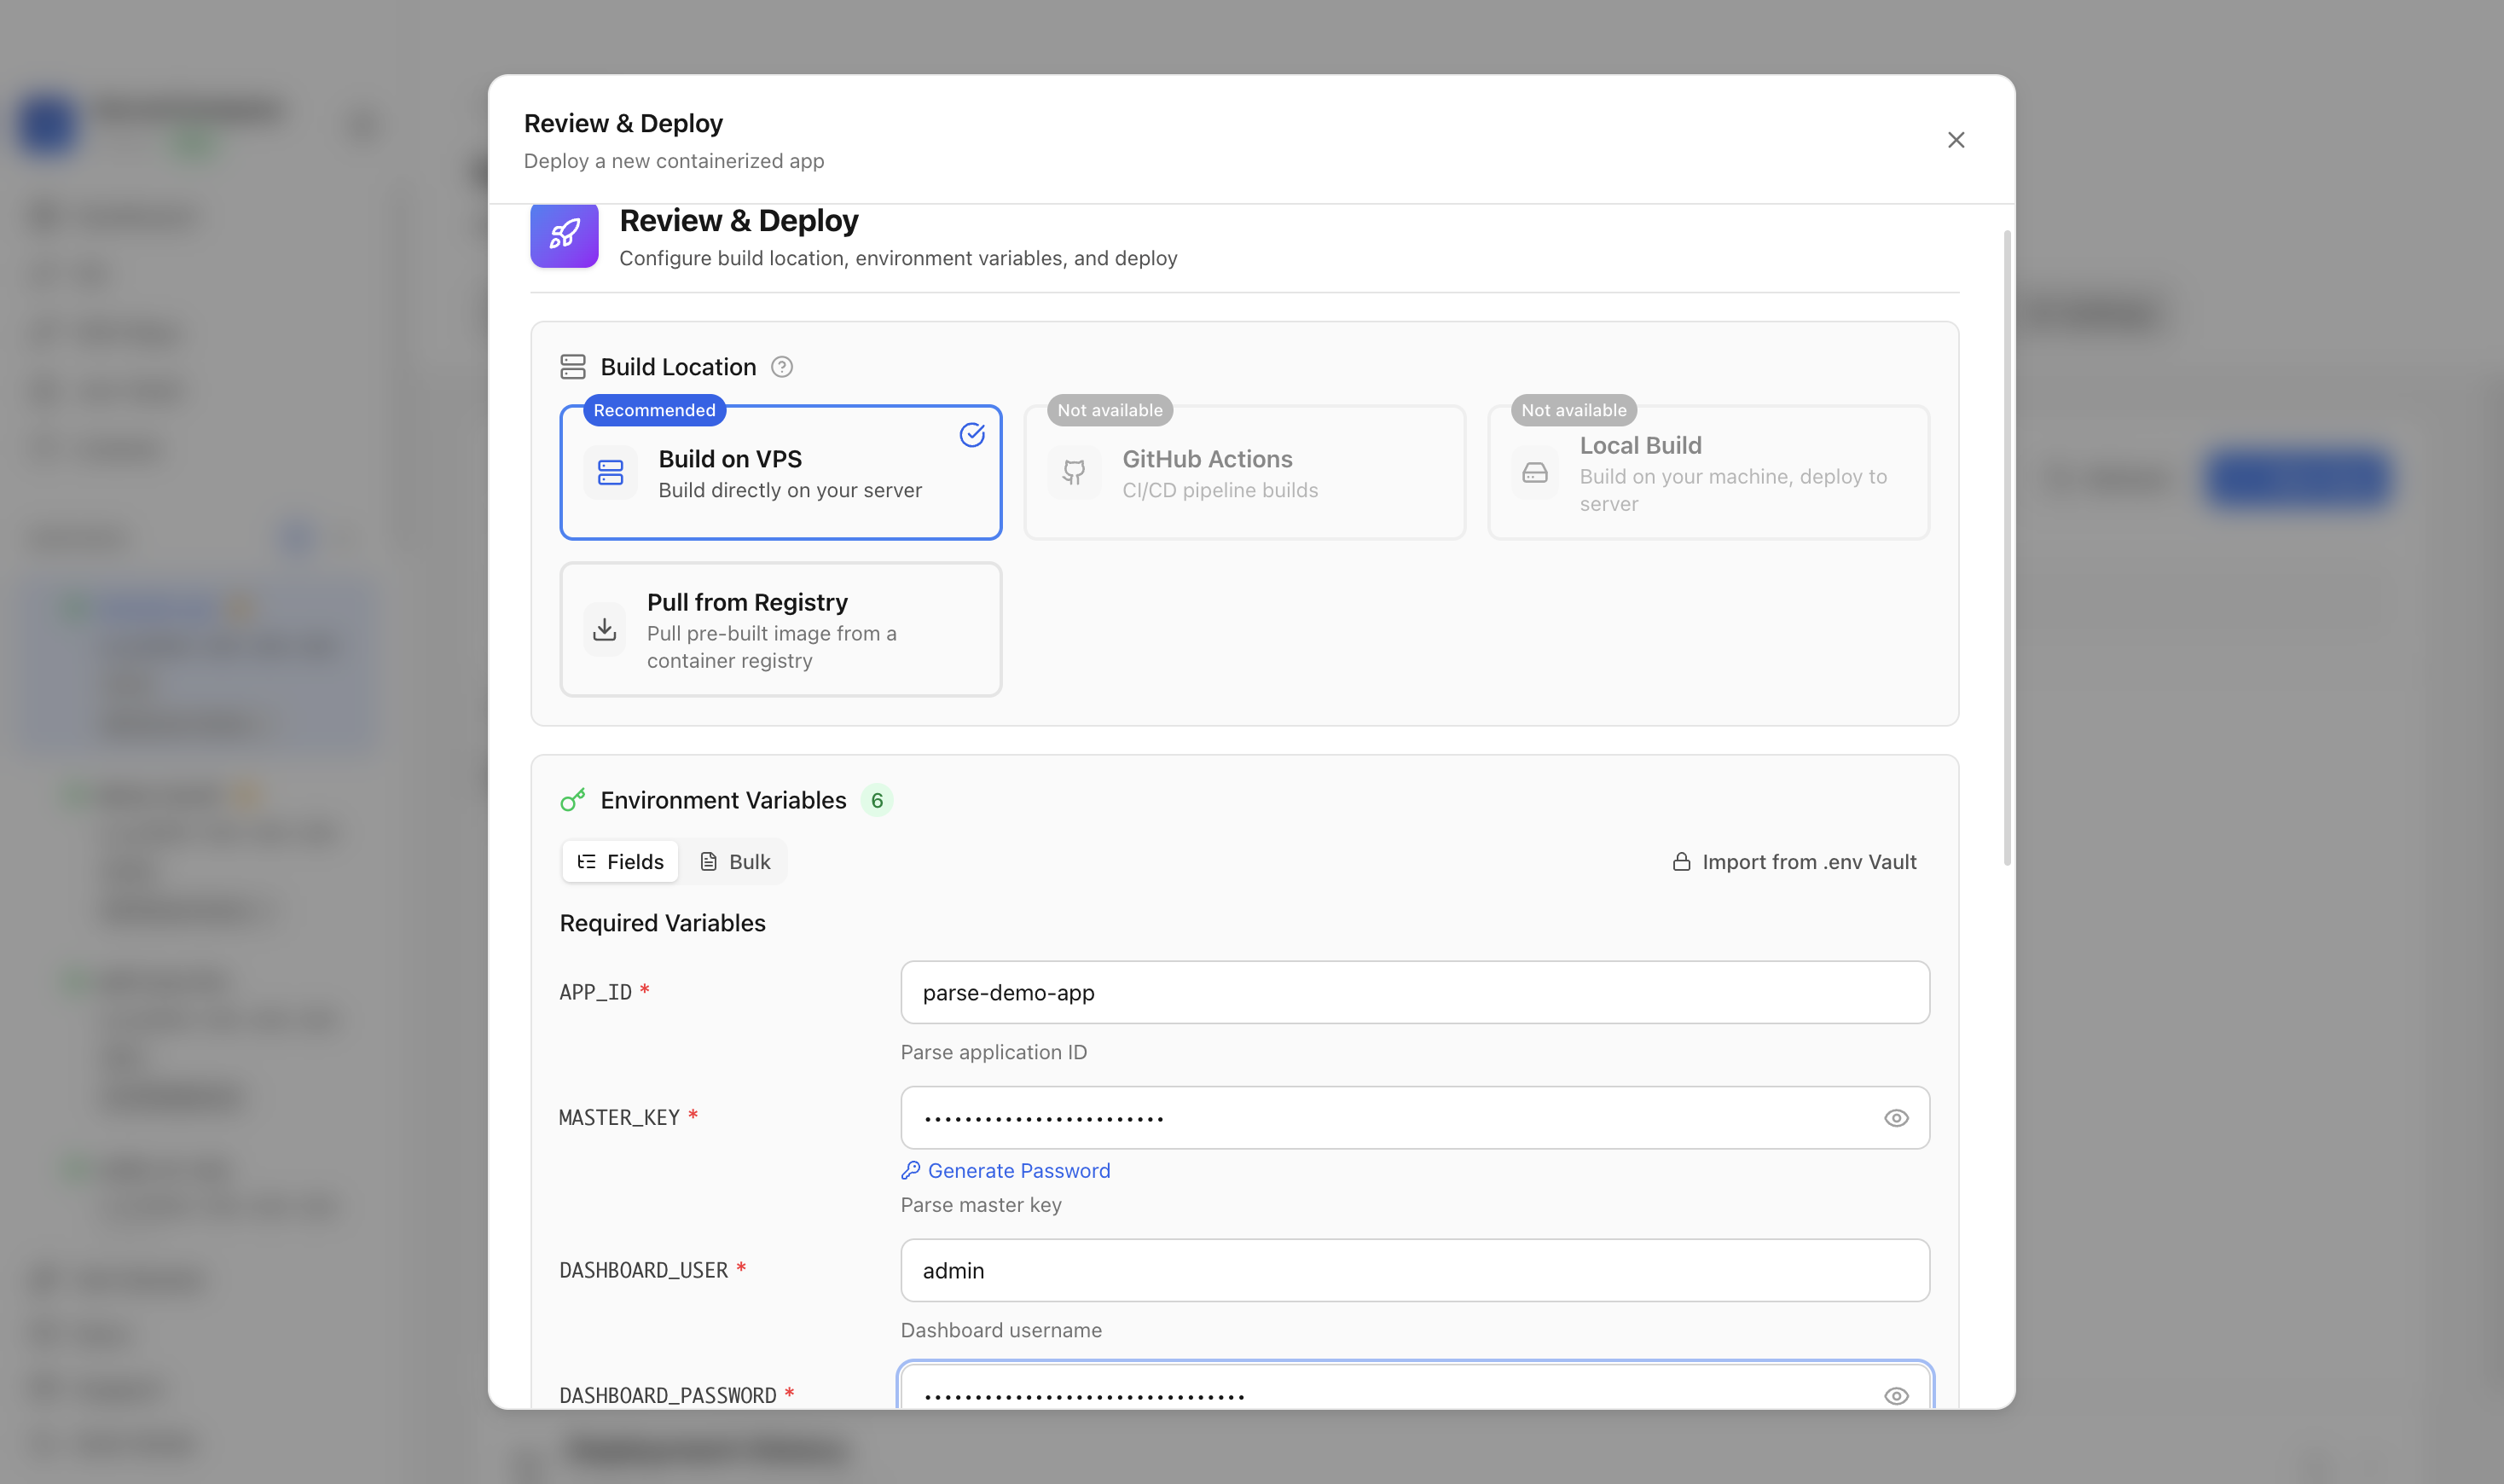
Task: Show DASHBOARD_PASSWORD value with eye icon
Action: coord(1896,1395)
